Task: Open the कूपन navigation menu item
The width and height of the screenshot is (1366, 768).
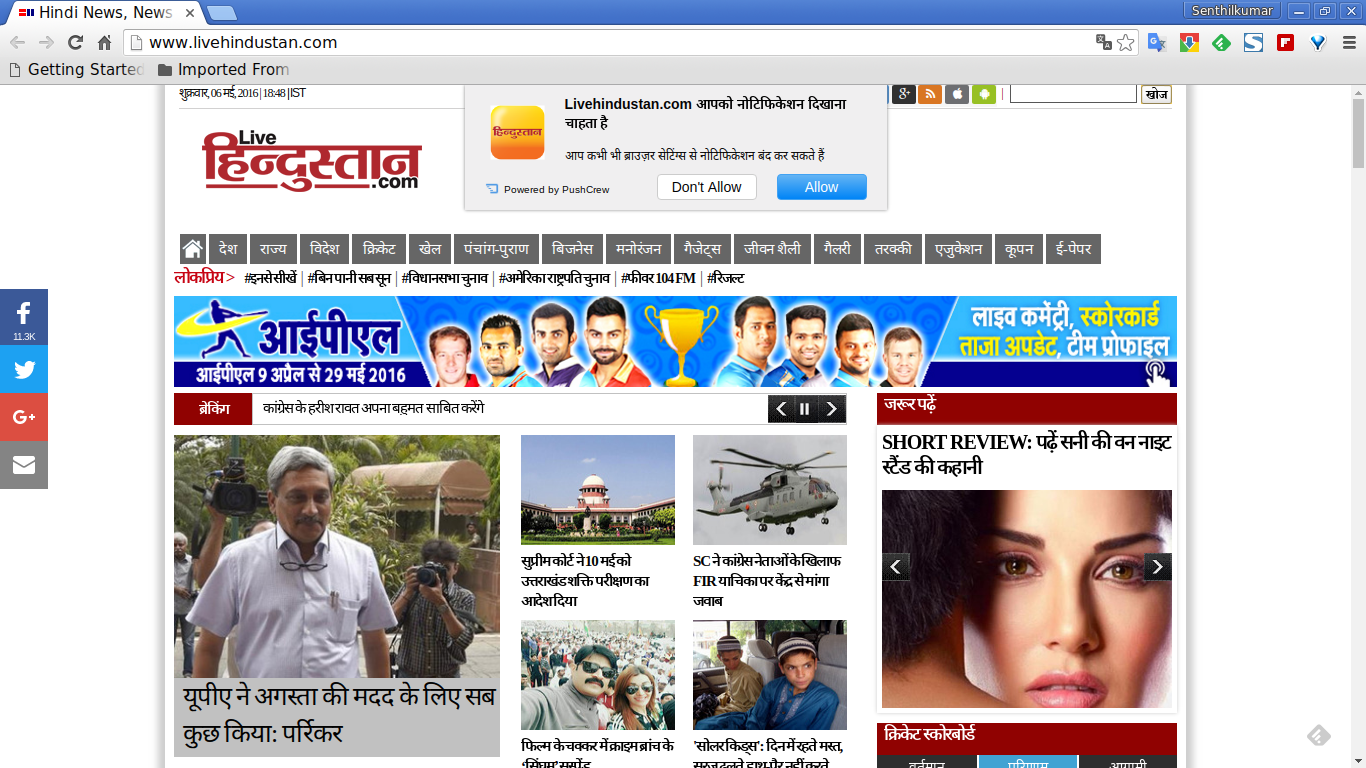Action: [1019, 249]
